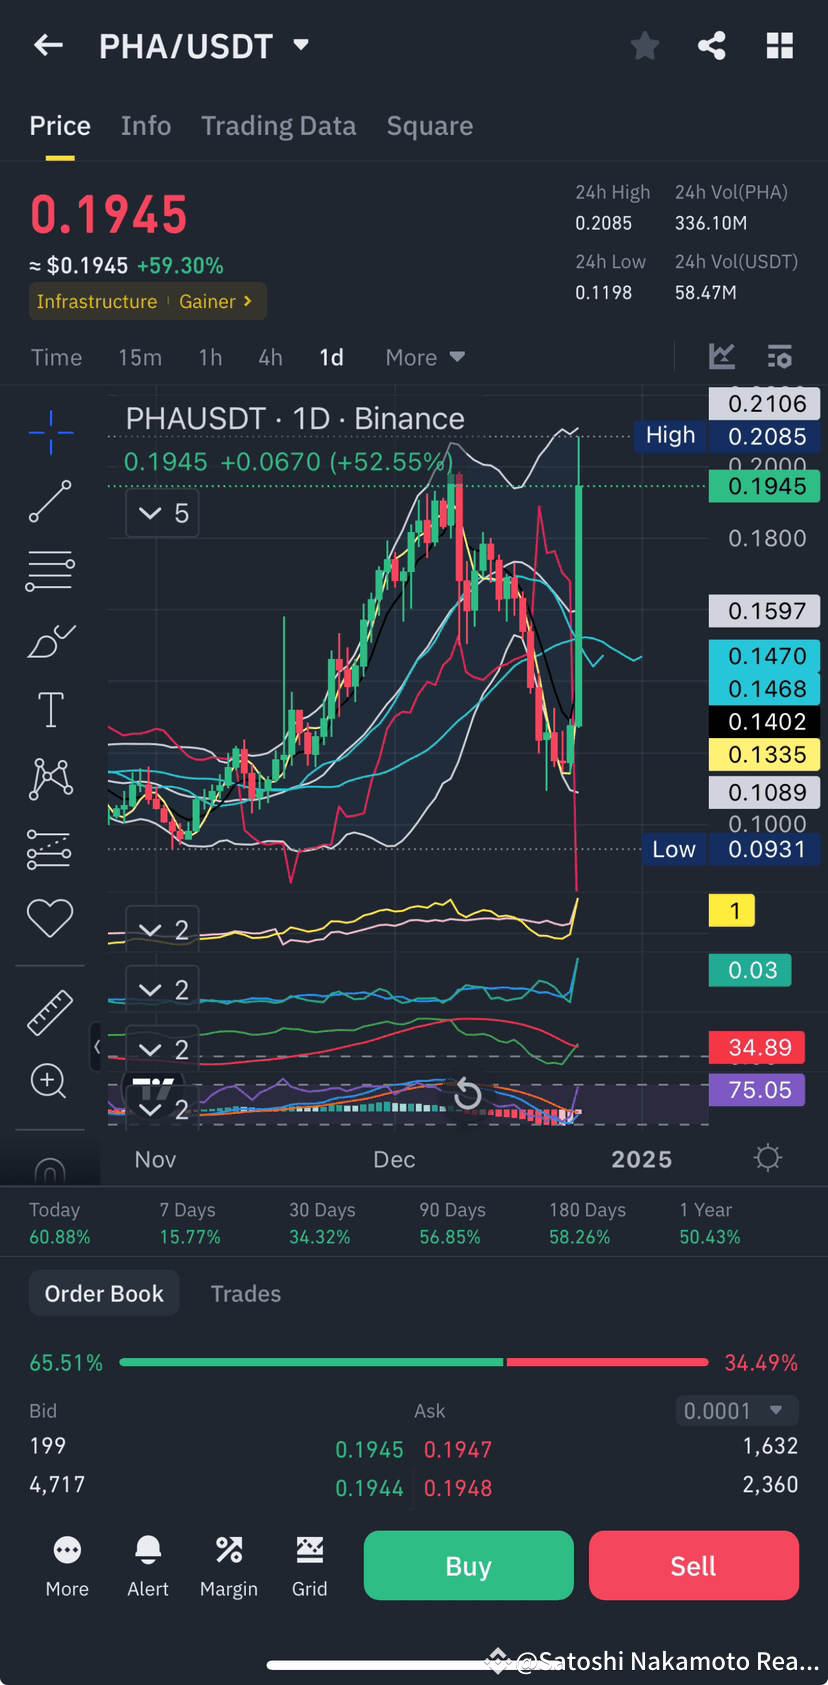The width and height of the screenshot is (828, 1685).
Task: Tap the heart favorites icon in toolbar
Action: click(50, 918)
